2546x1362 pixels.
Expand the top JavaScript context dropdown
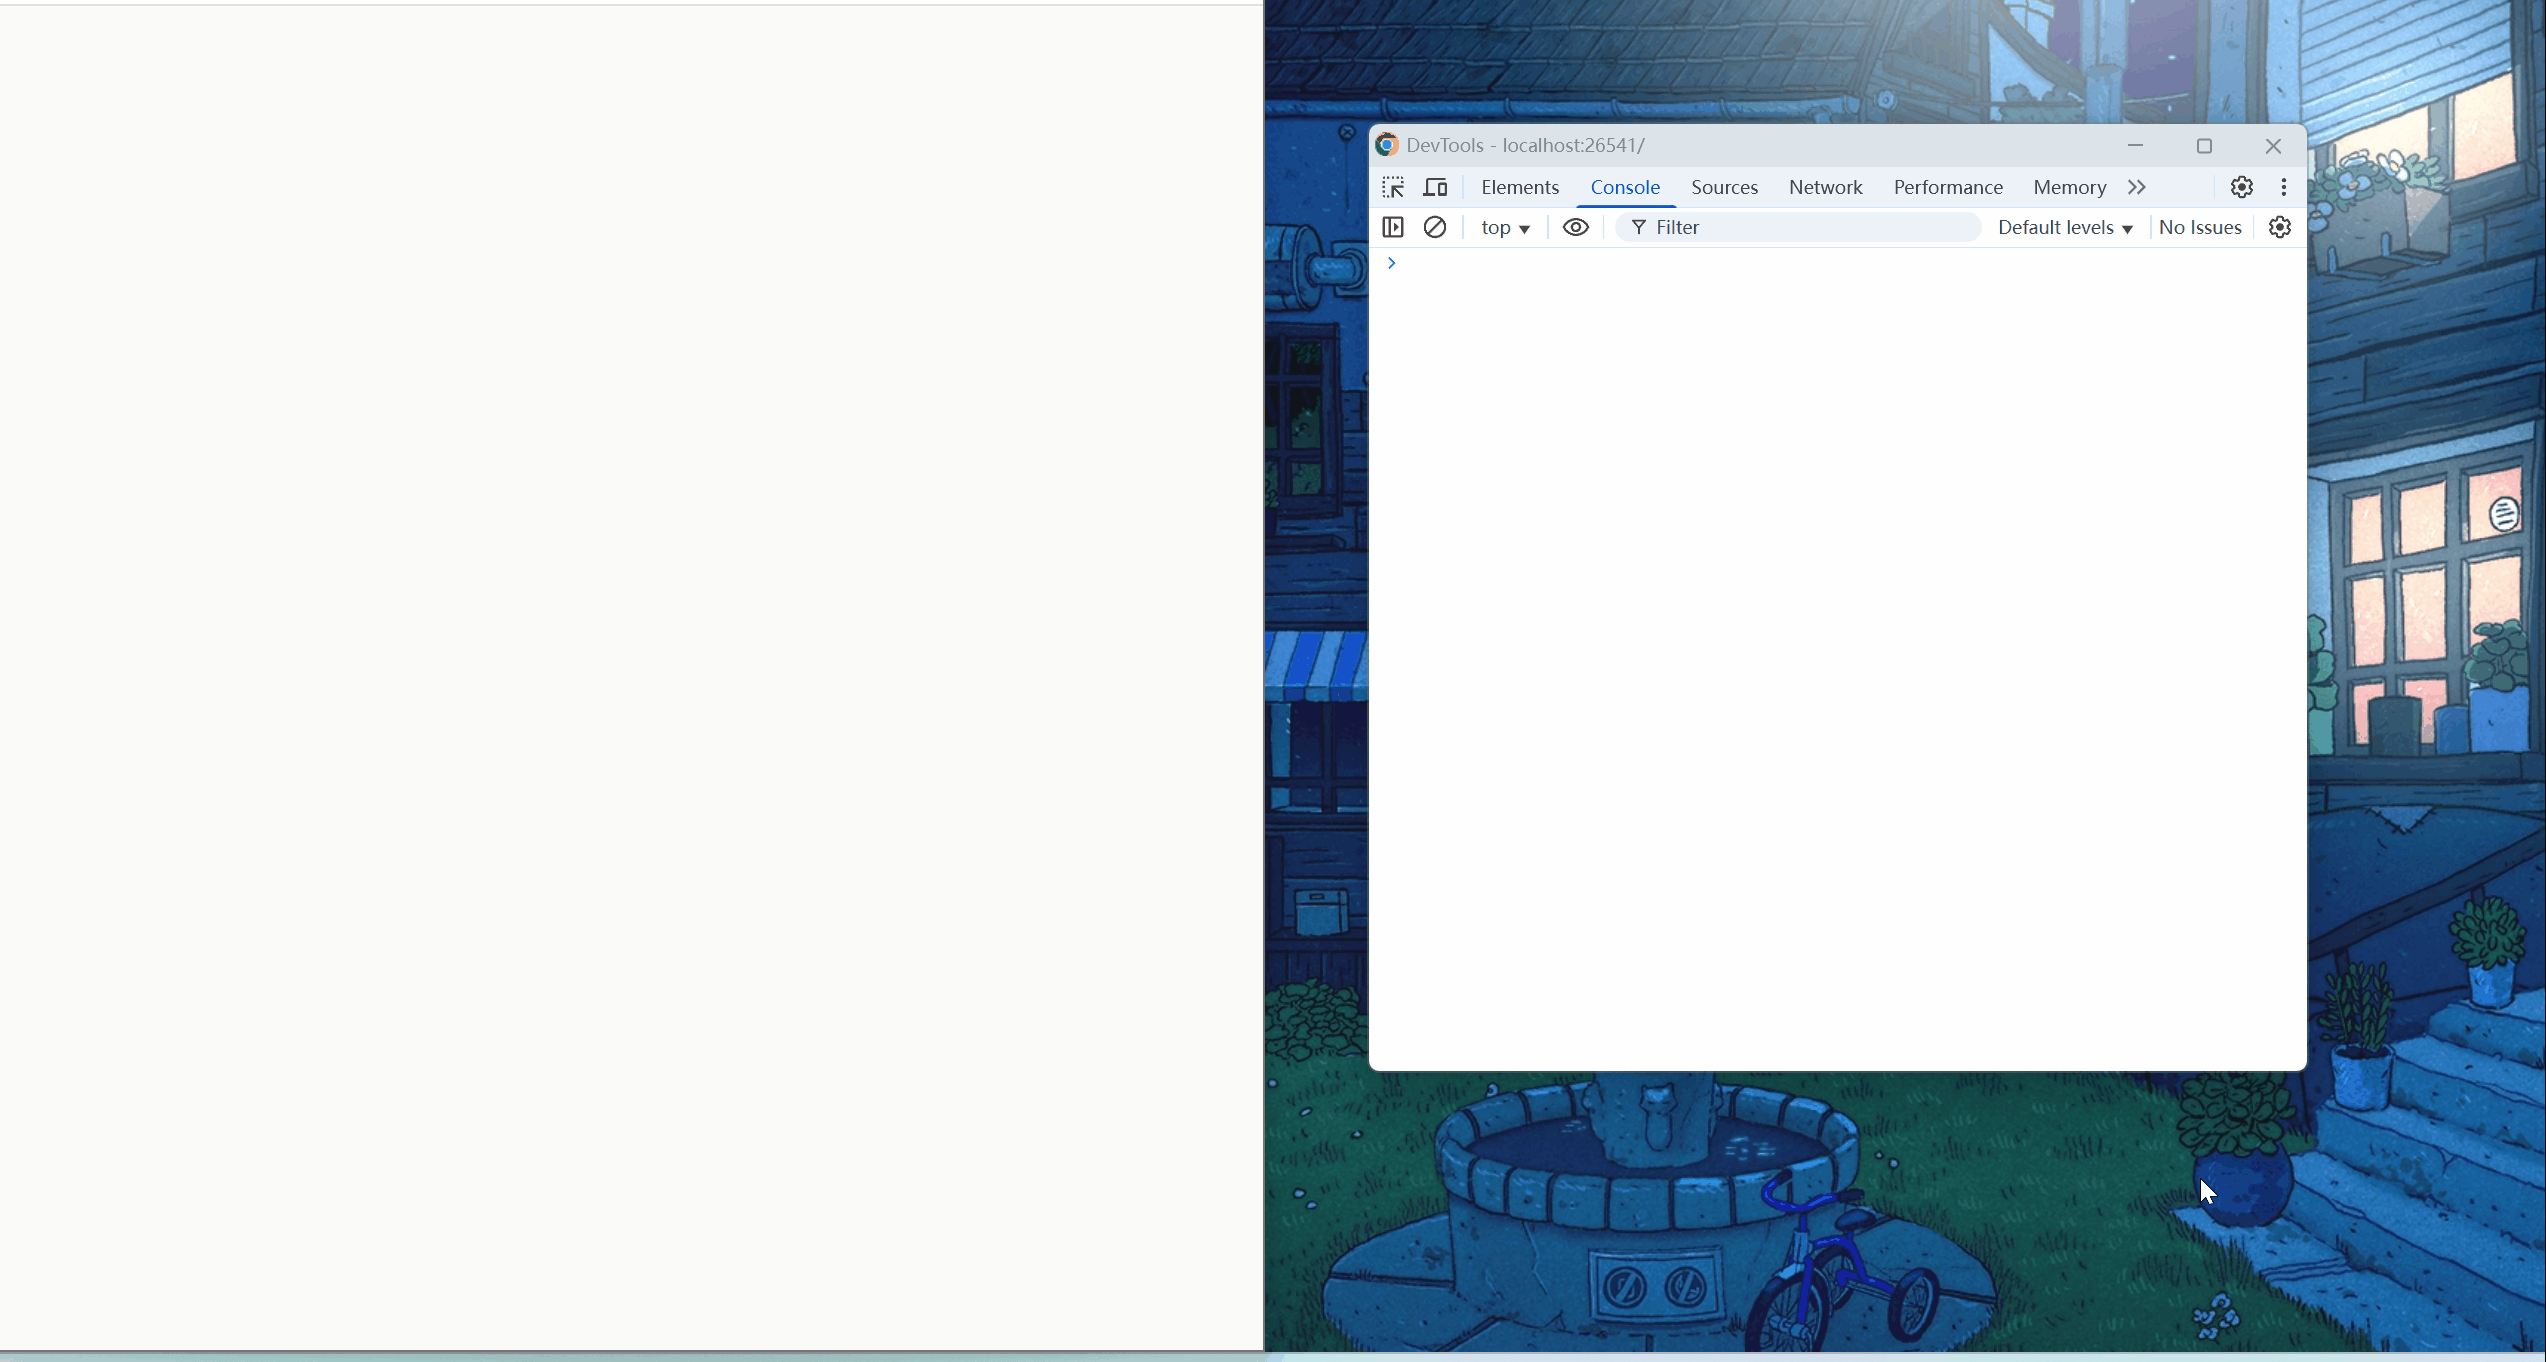[x=1505, y=228]
